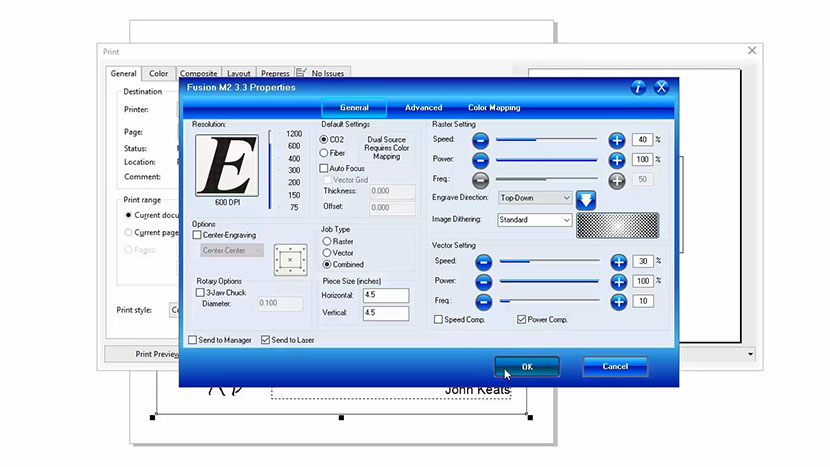This screenshot has width=830, height=467.
Task: Click the blue Engrave Direction arrow icon
Action: pyautogui.click(x=587, y=199)
